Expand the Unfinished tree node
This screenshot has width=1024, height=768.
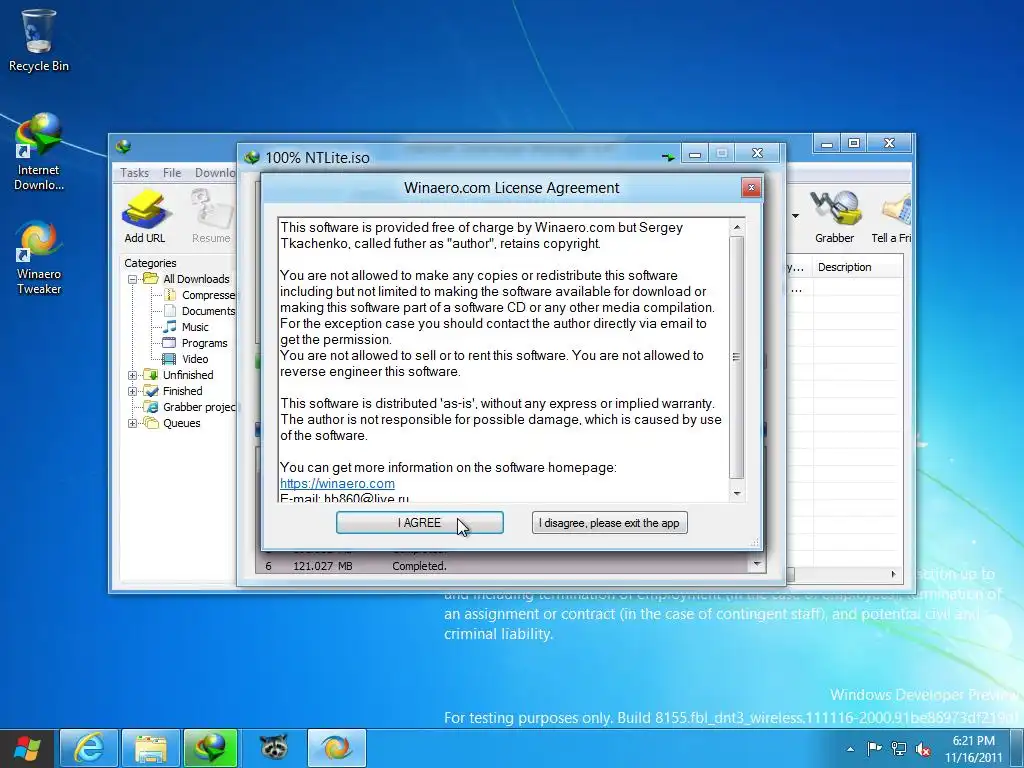click(133, 375)
